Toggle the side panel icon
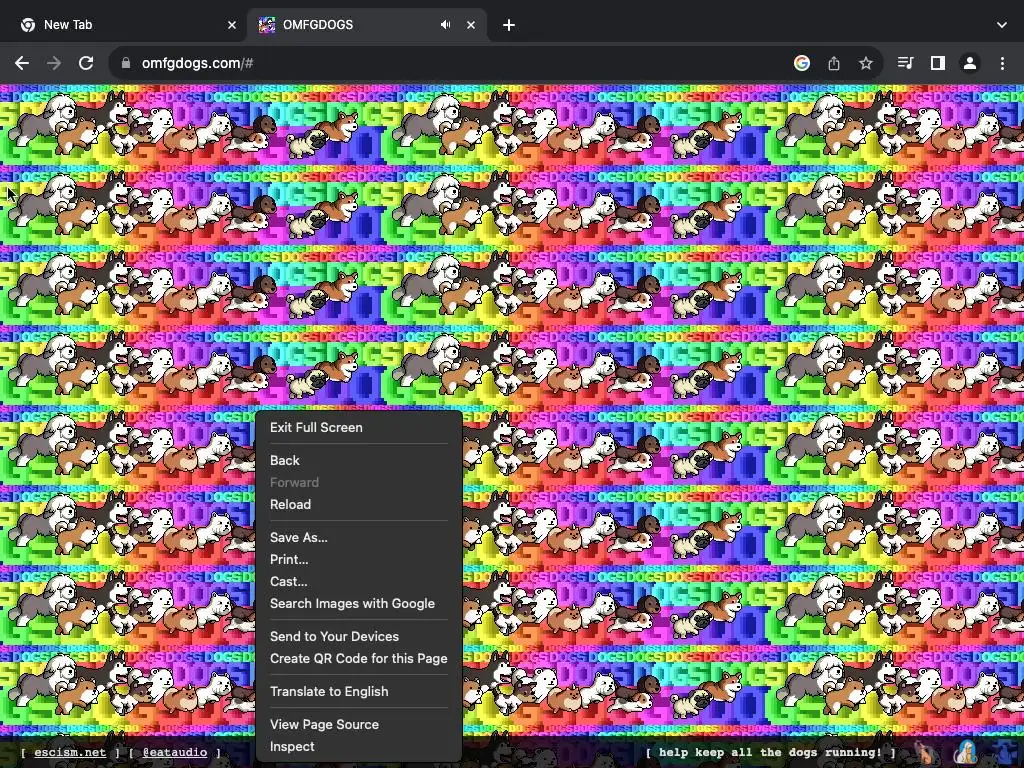Viewport: 1024px width, 768px height. pyautogui.click(x=938, y=63)
